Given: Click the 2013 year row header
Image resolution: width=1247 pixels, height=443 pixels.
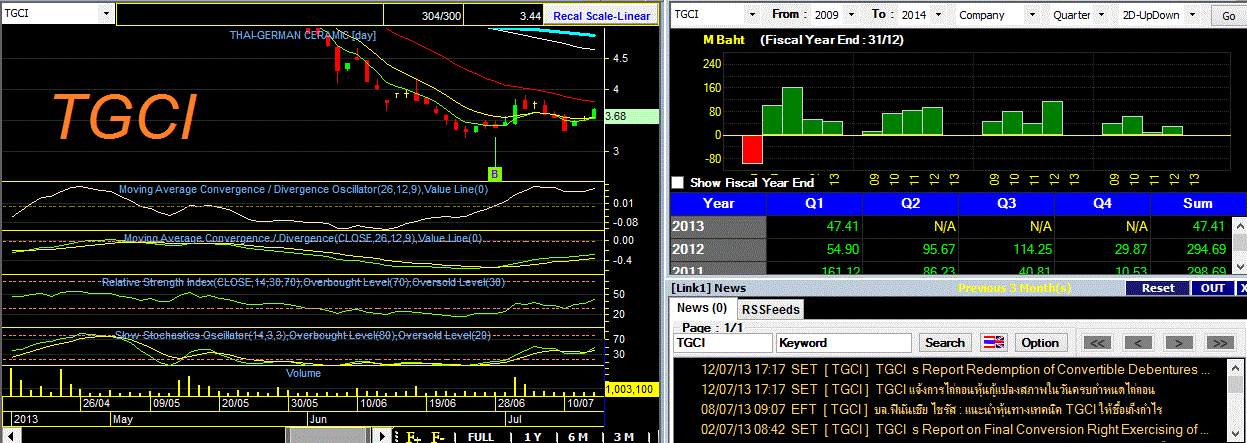Looking at the screenshot, I should (718, 227).
